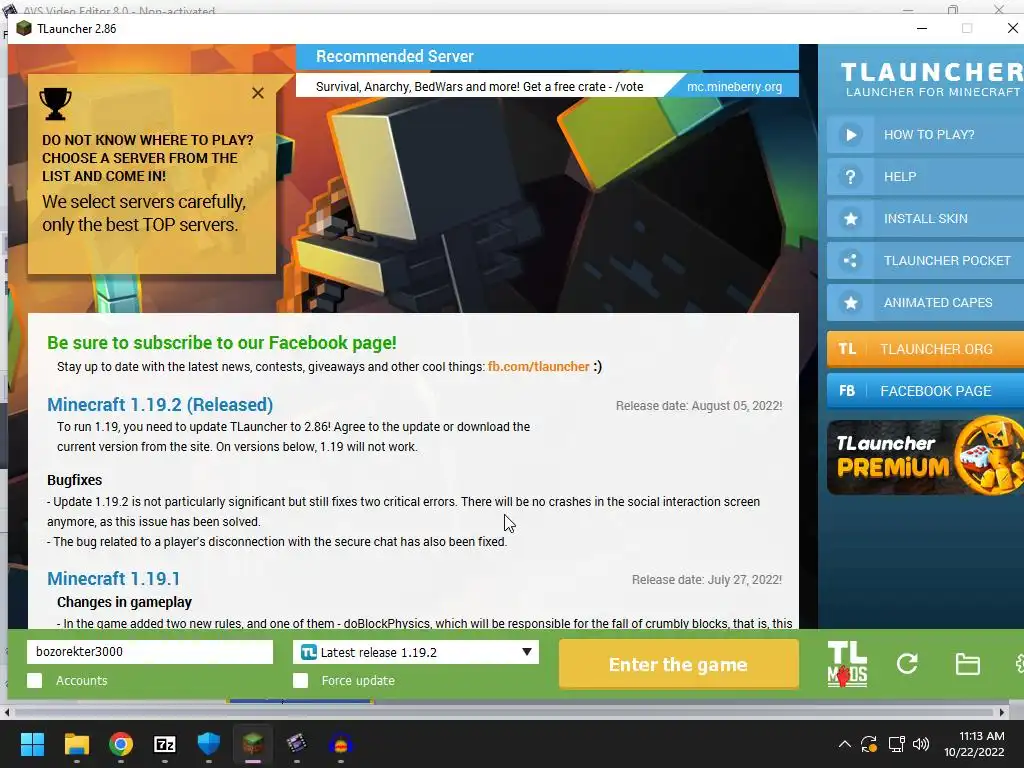Click the TLauncher Minecraft block taskbar icon
The image size is (1024, 768).
point(253,744)
